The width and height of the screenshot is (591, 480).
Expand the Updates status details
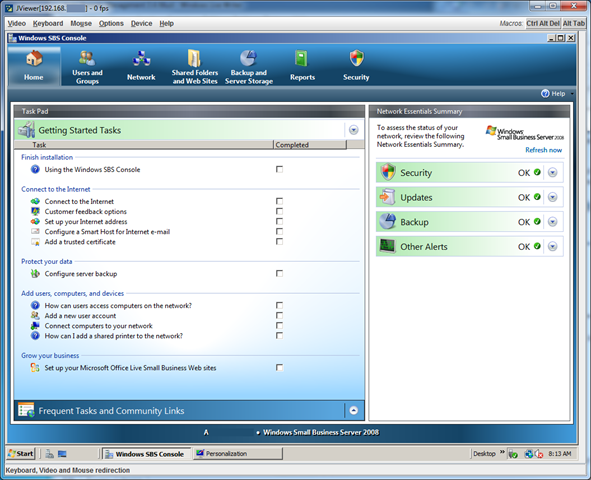pyautogui.click(x=553, y=197)
